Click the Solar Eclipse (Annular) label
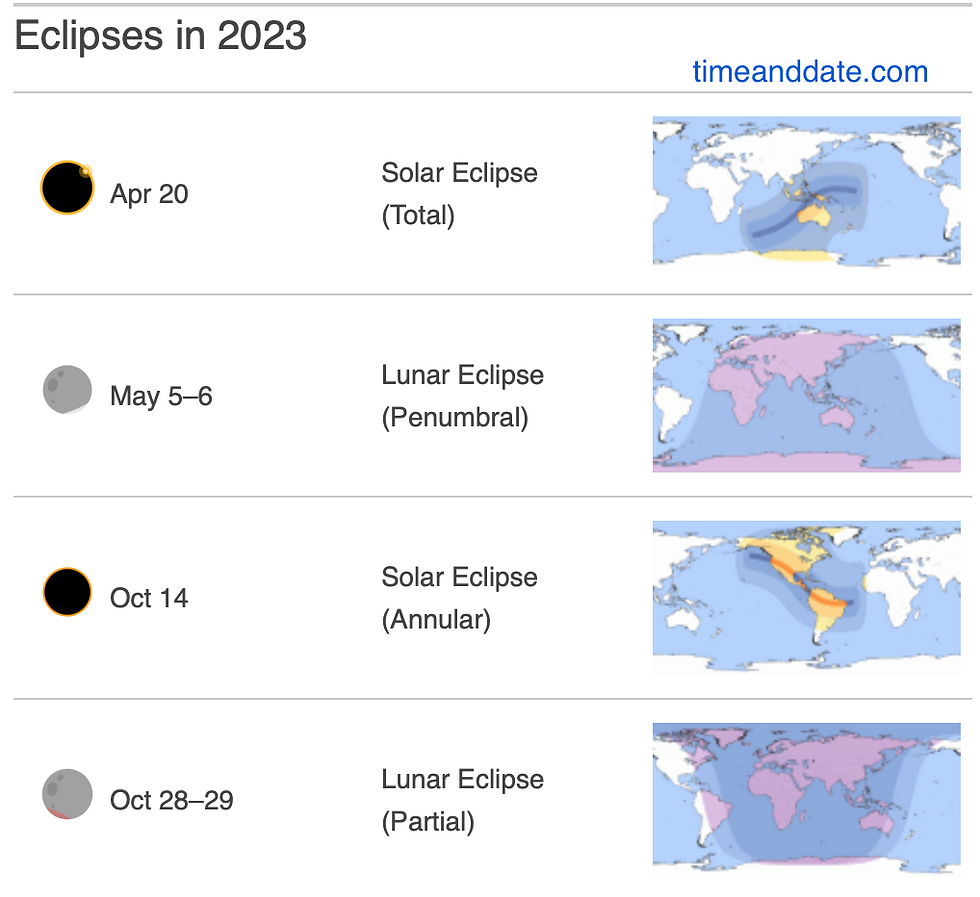The image size is (980, 897). click(x=459, y=598)
